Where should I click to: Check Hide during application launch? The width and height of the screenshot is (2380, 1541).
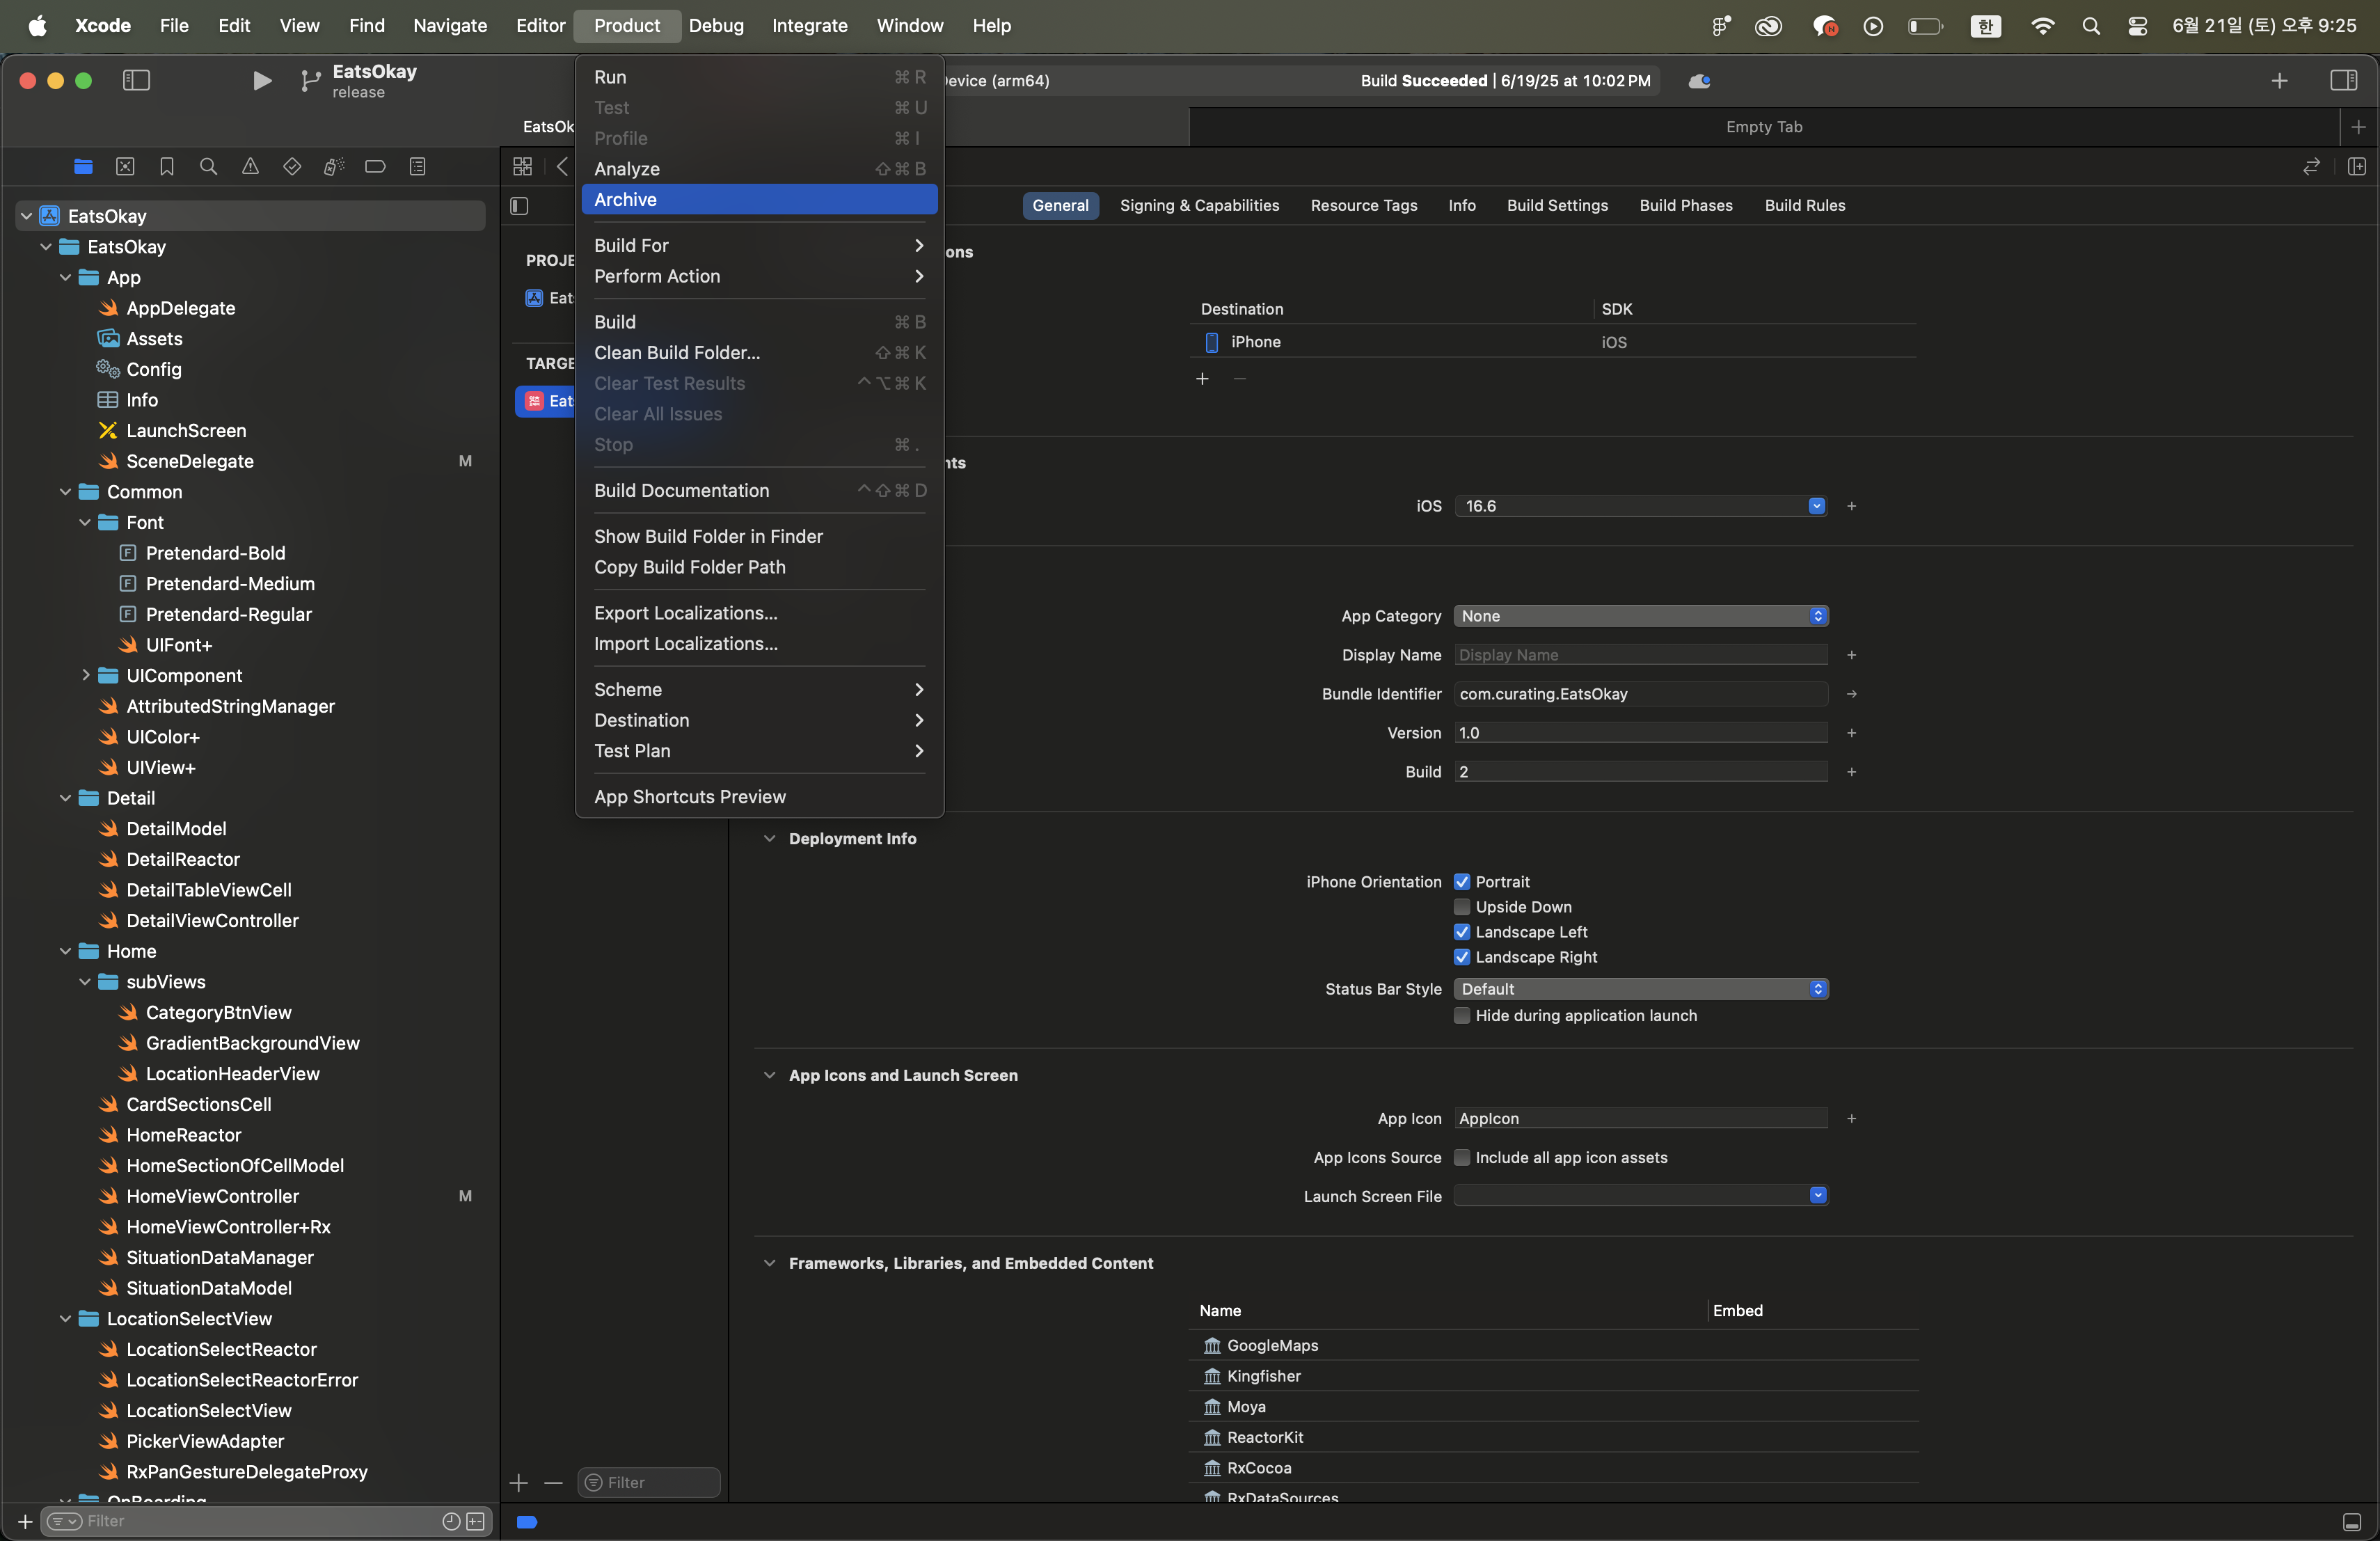(x=1461, y=1014)
